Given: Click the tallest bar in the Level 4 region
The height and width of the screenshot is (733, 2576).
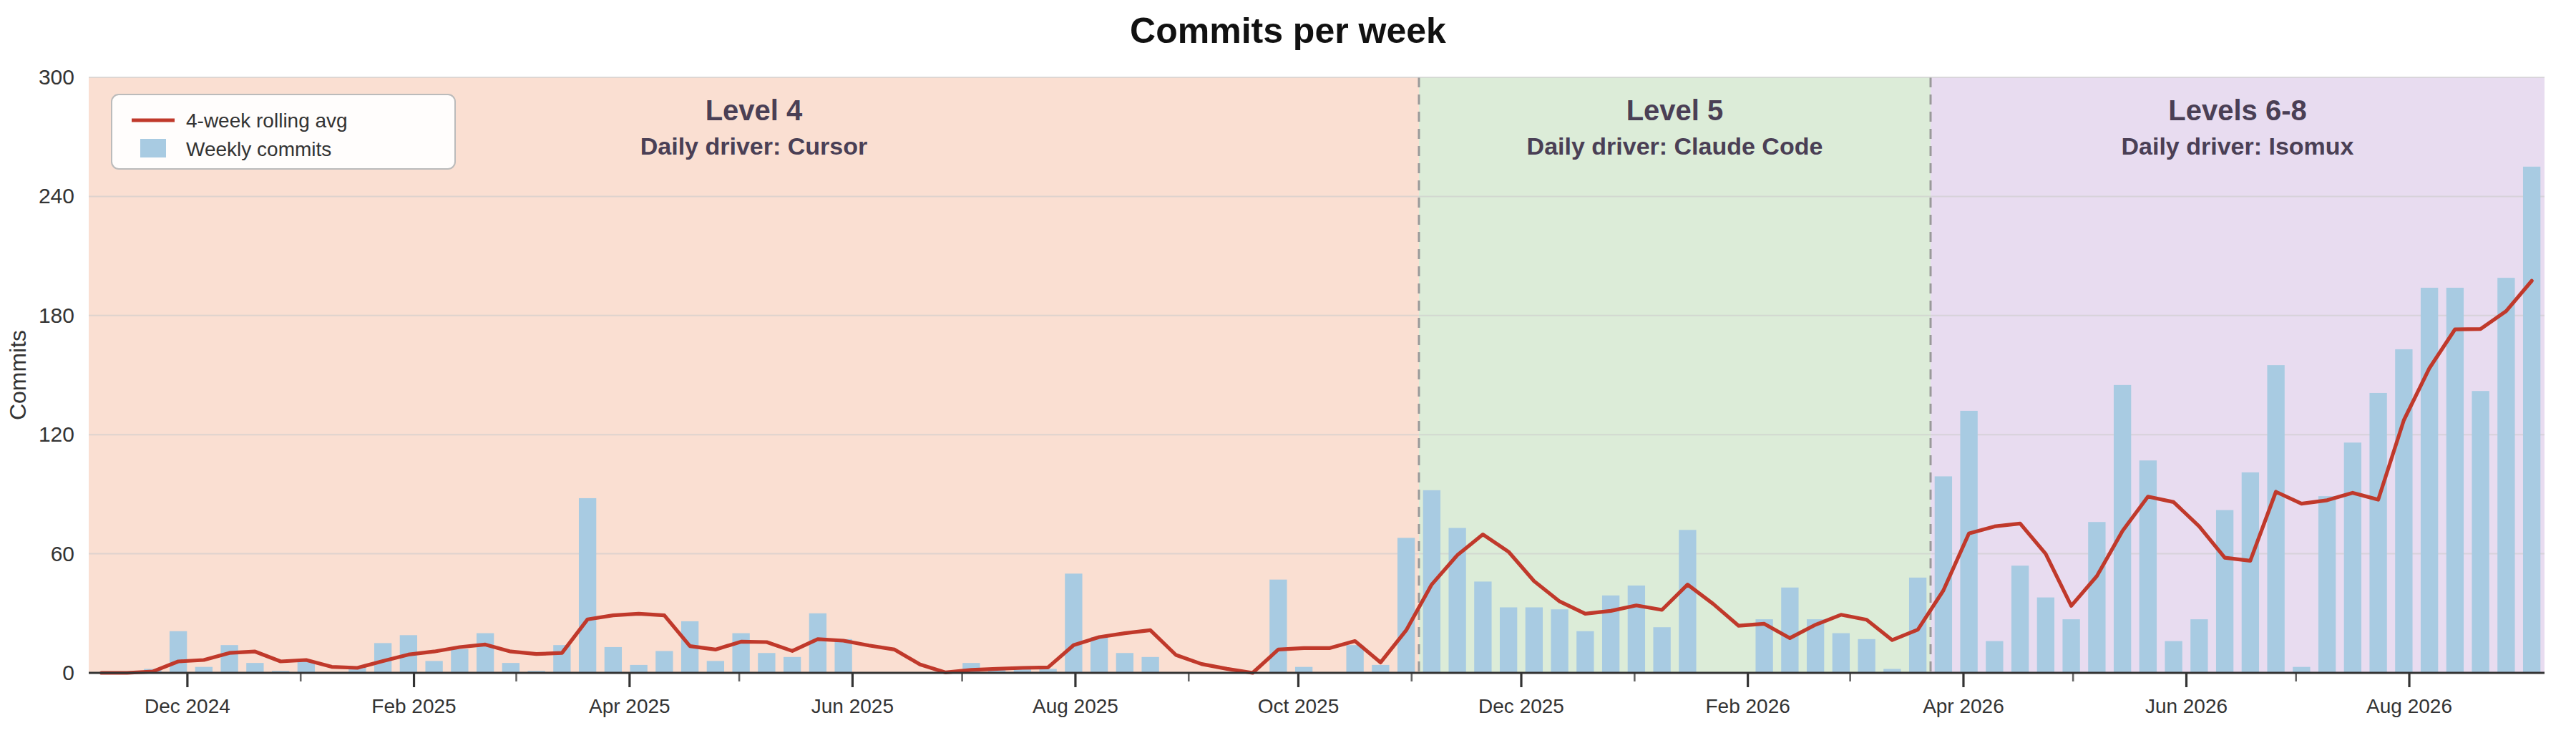Looking at the screenshot, I should pyautogui.click(x=587, y=586).
